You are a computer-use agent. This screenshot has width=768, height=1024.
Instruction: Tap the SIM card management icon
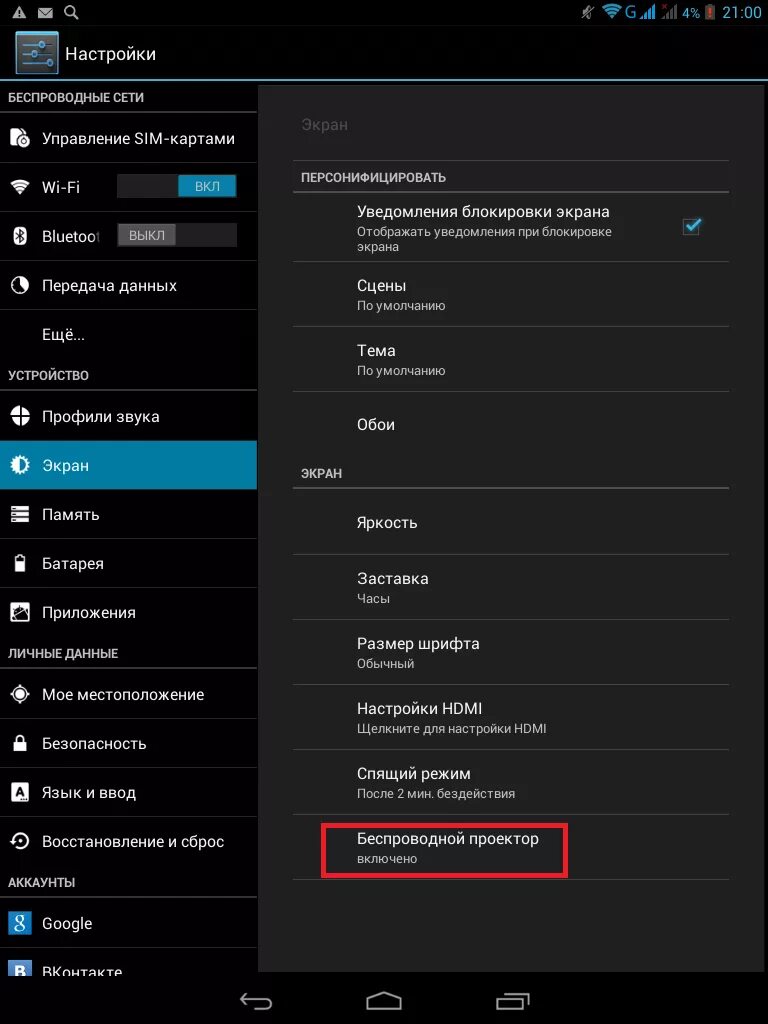(20, 138)
